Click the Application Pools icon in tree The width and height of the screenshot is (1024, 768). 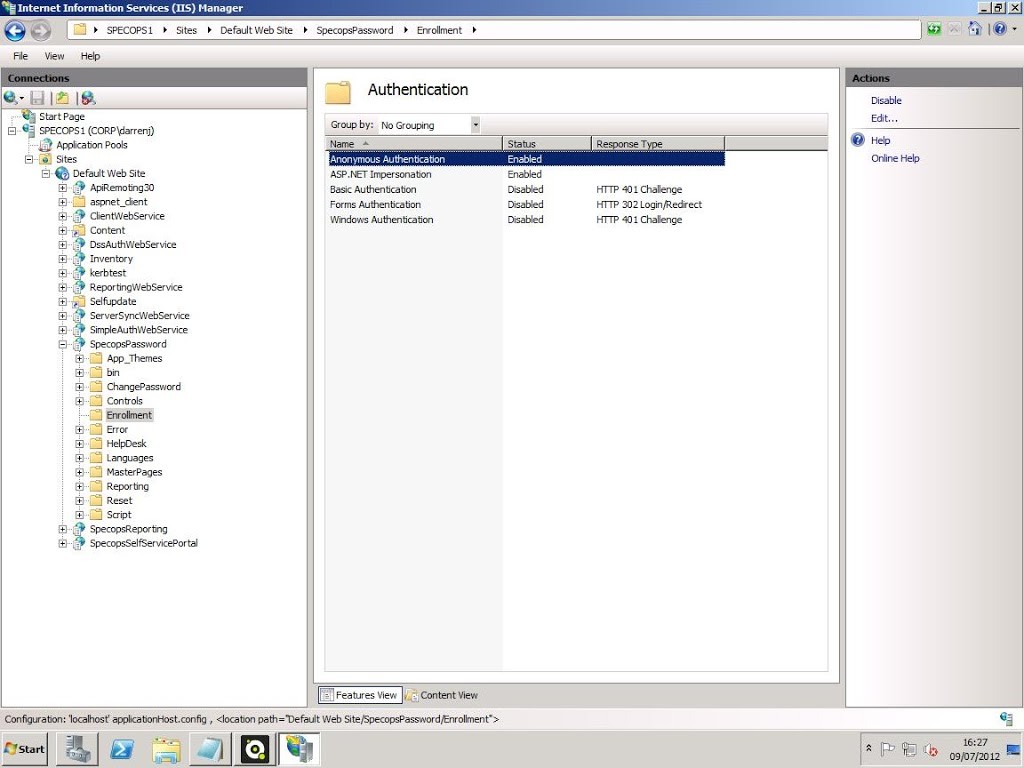pyautogui.click(x=46, y=145)
